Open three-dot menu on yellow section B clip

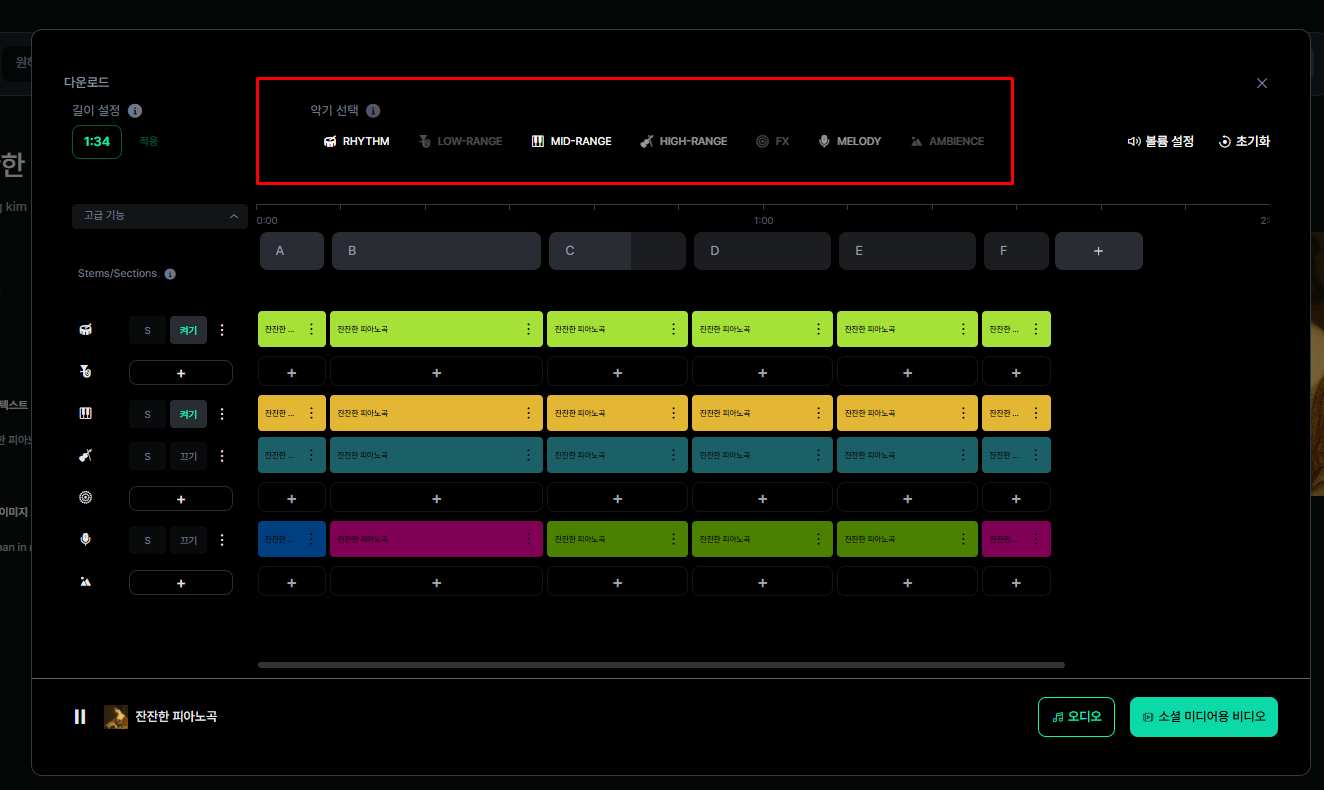[x=528, y=413]
